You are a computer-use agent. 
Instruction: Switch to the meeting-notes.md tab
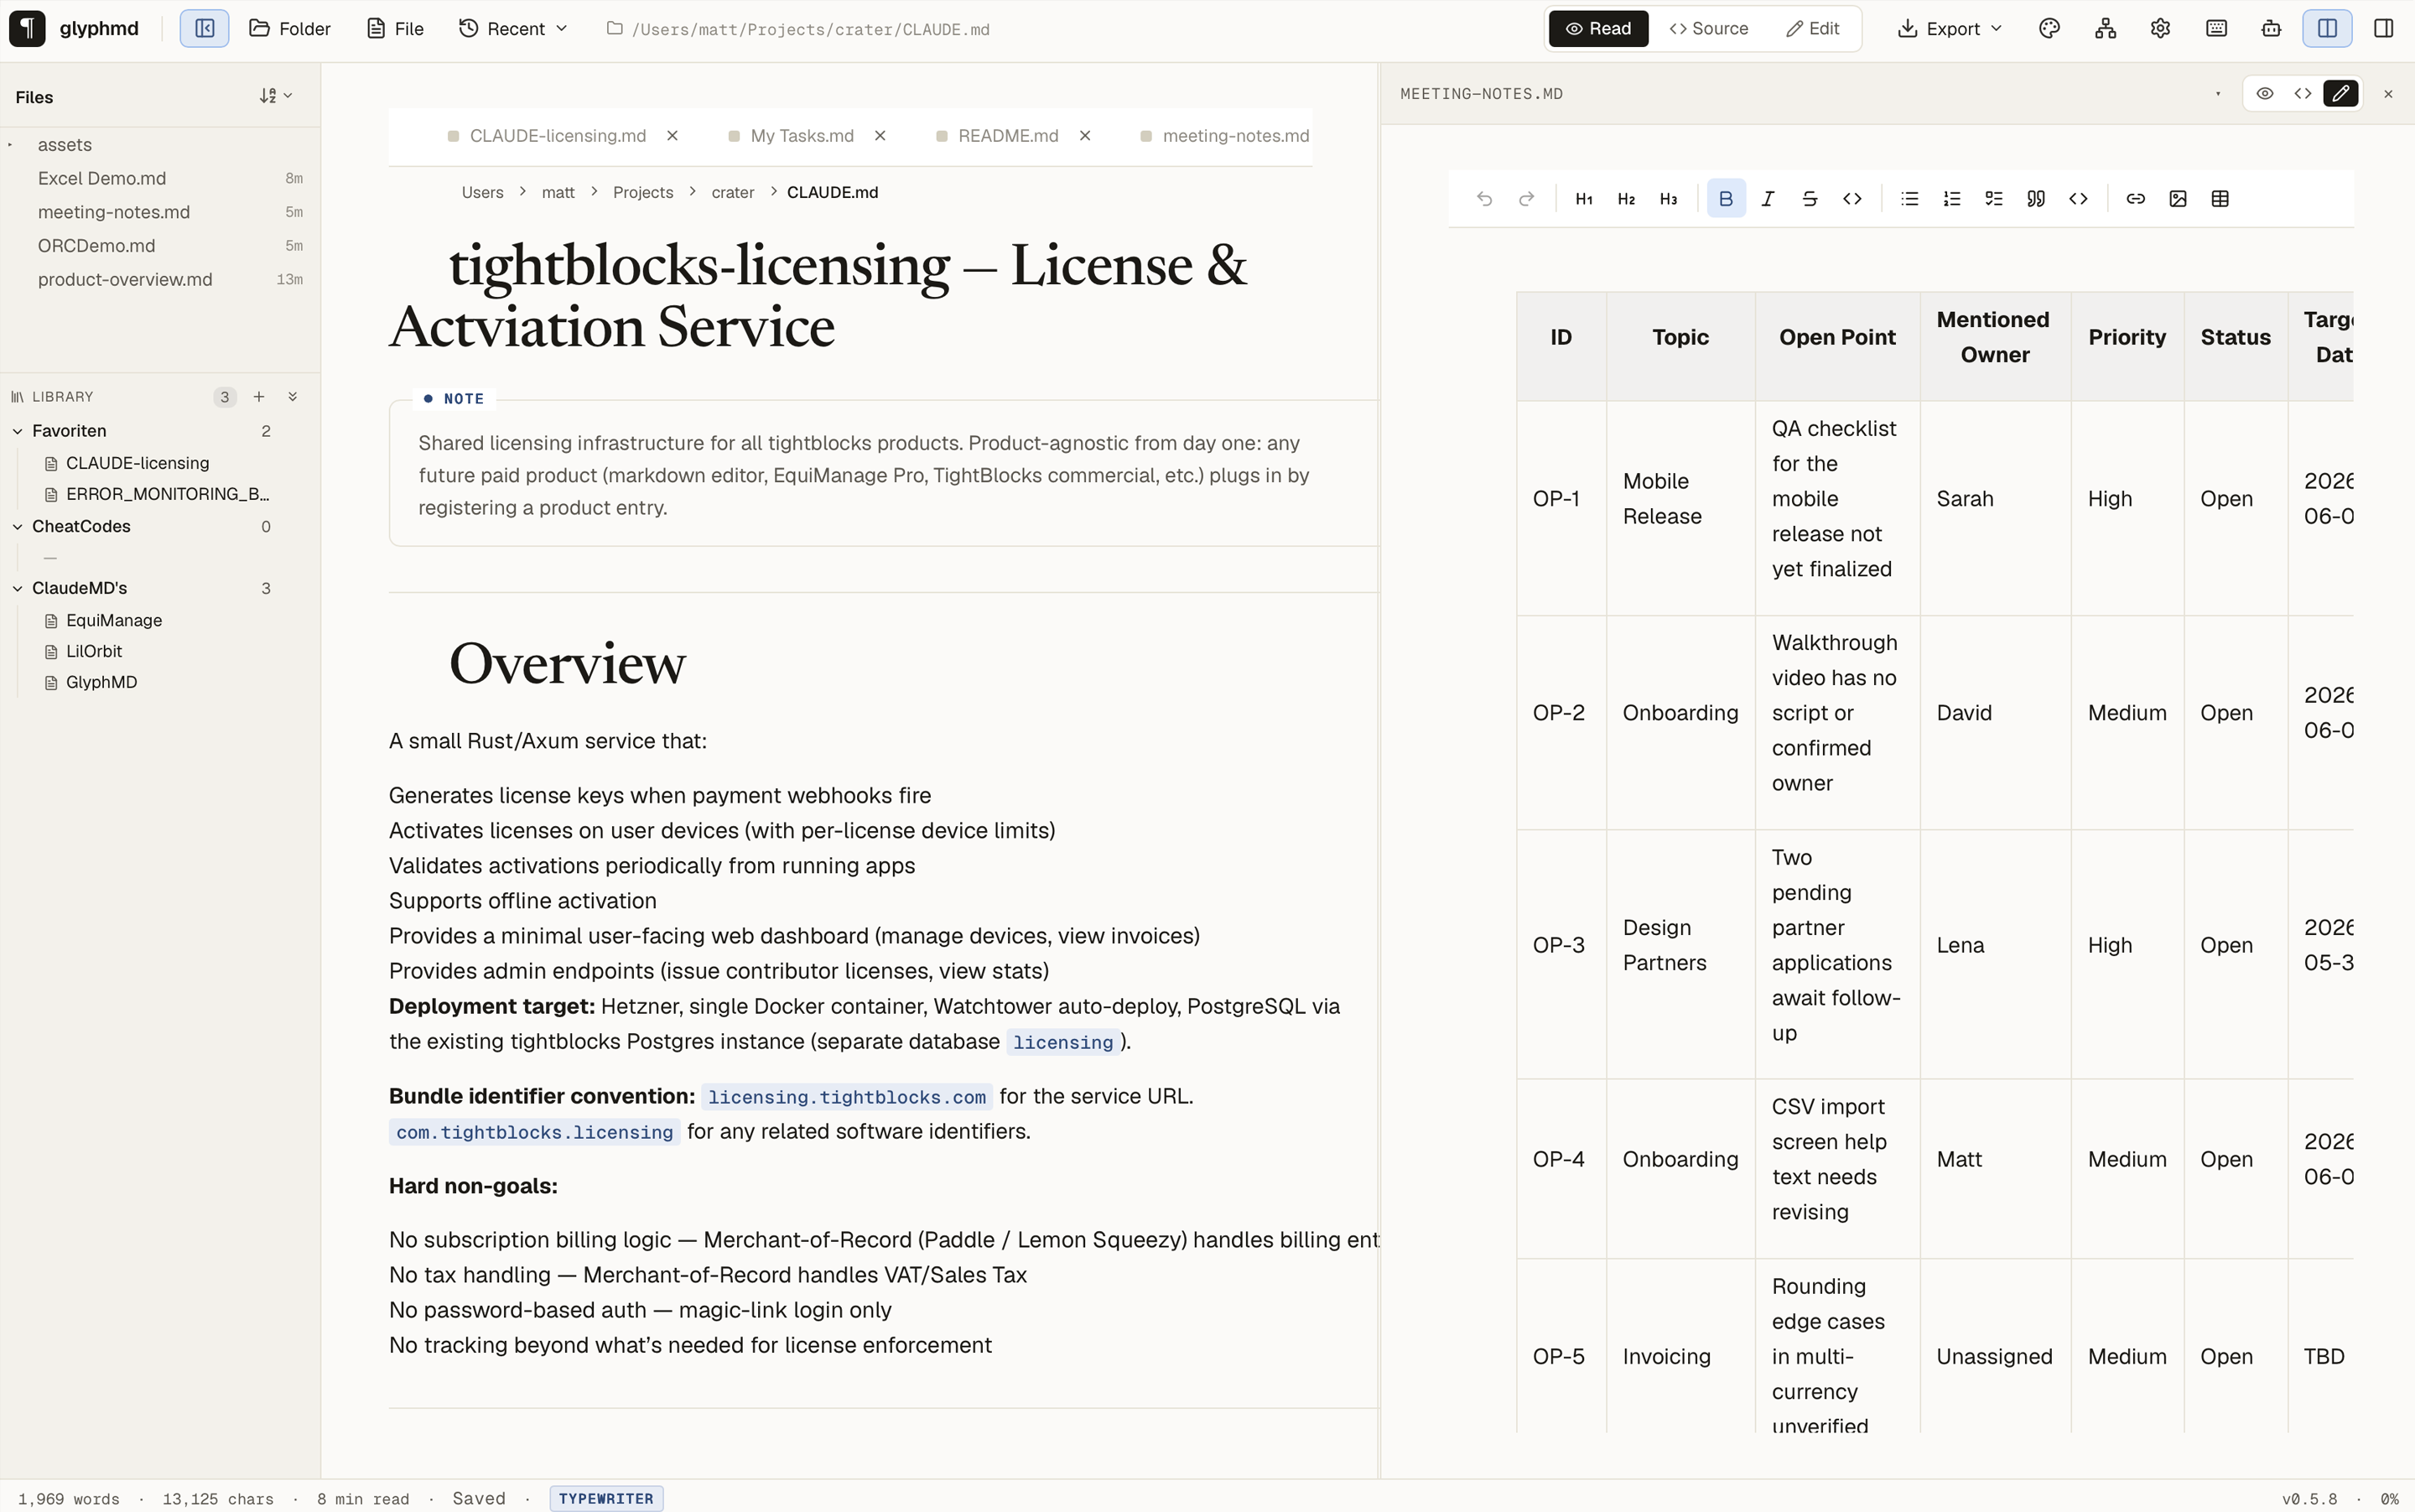pos(1235,136)
